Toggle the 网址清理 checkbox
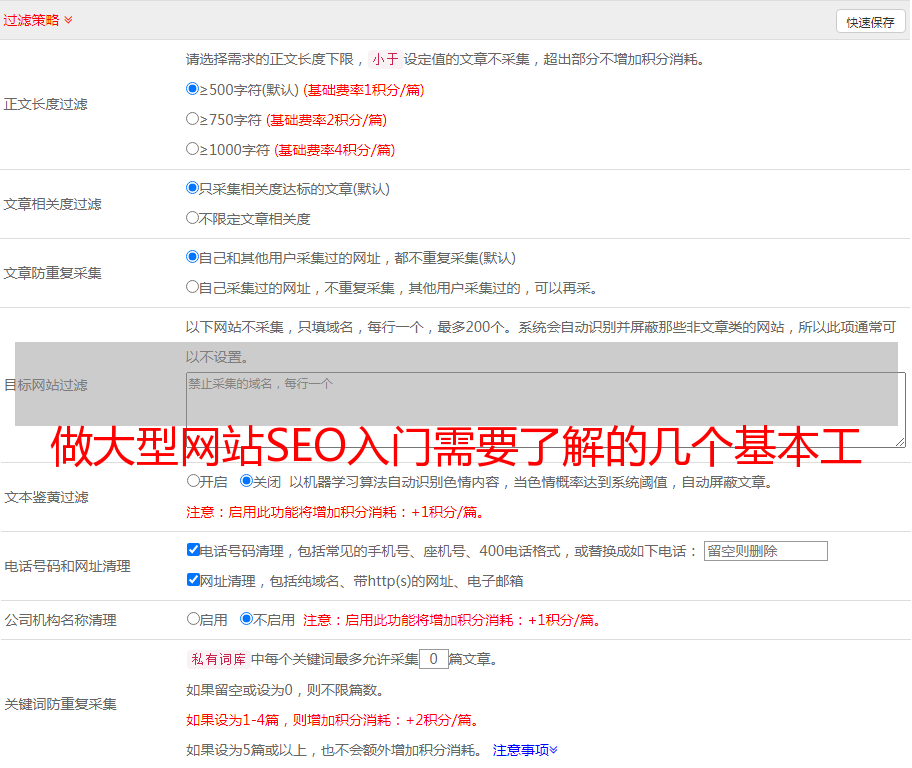This screenshot has width=912, height=768. coord(193,580)
